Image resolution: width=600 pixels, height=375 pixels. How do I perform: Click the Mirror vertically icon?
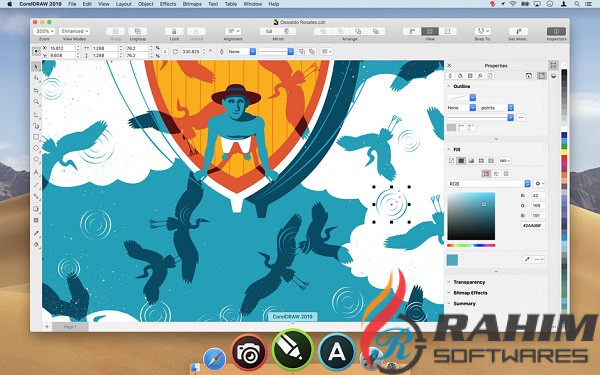point(287,31)
